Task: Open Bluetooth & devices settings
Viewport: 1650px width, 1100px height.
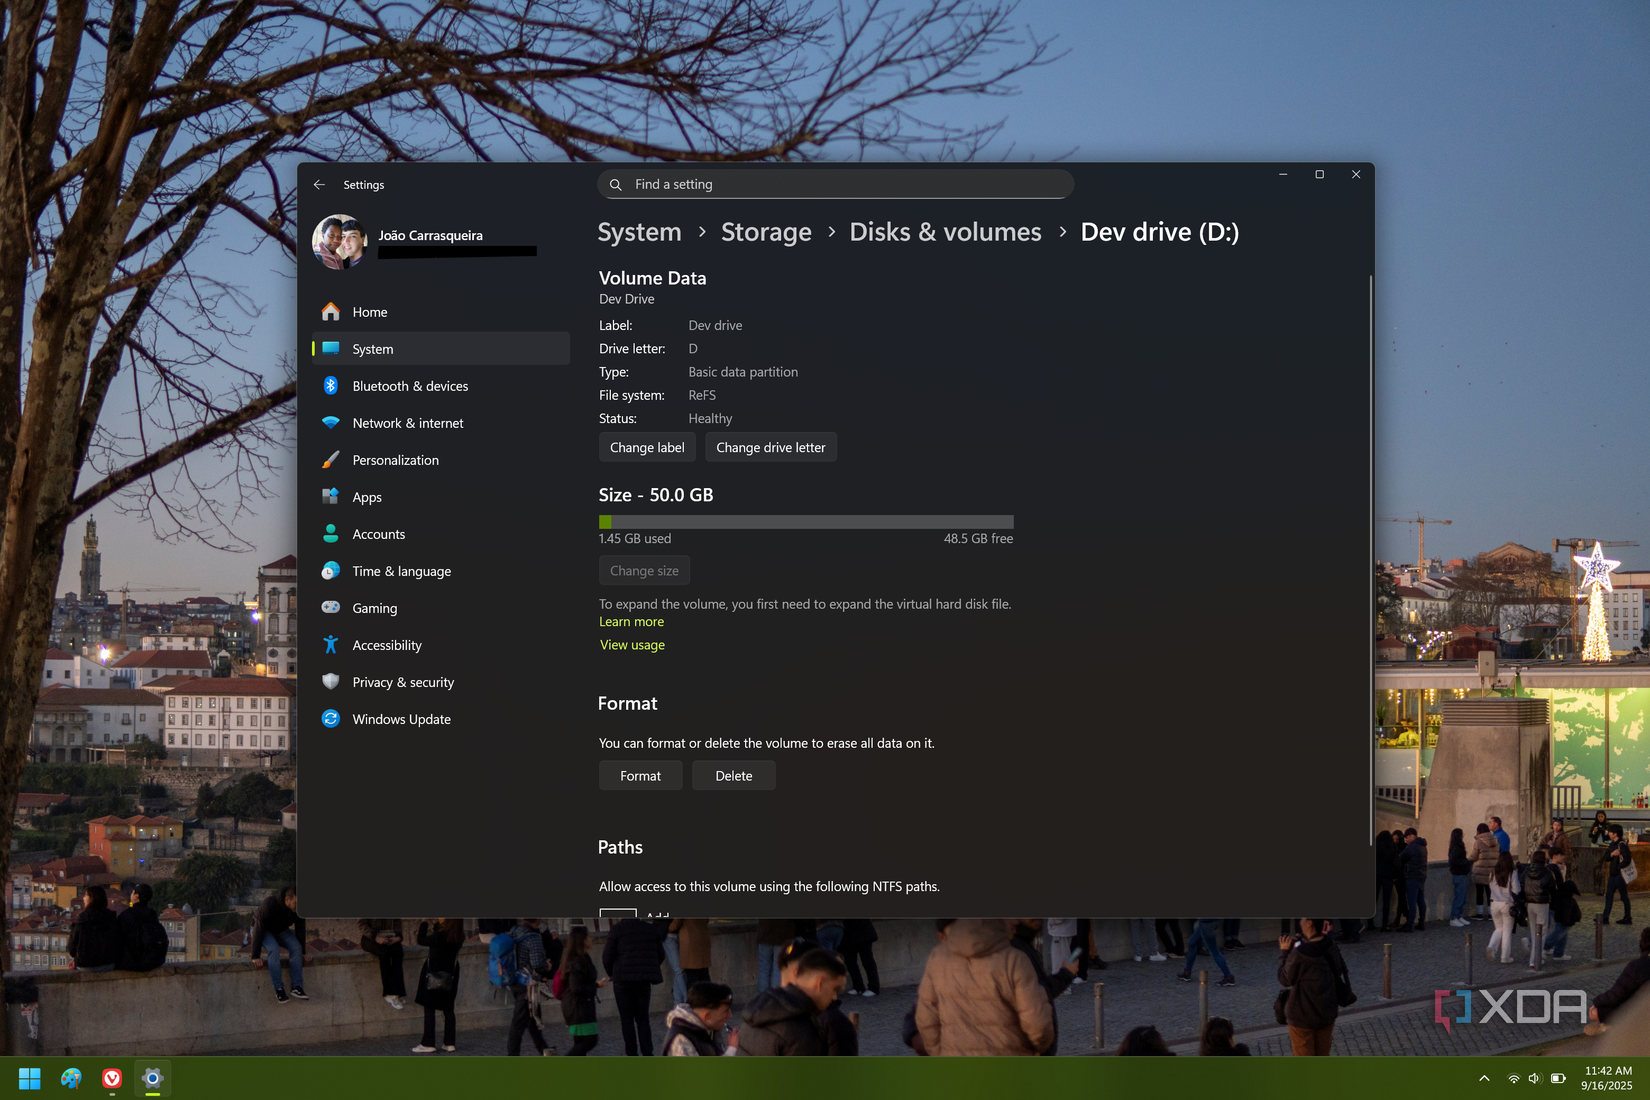Action: pos(409,385)
